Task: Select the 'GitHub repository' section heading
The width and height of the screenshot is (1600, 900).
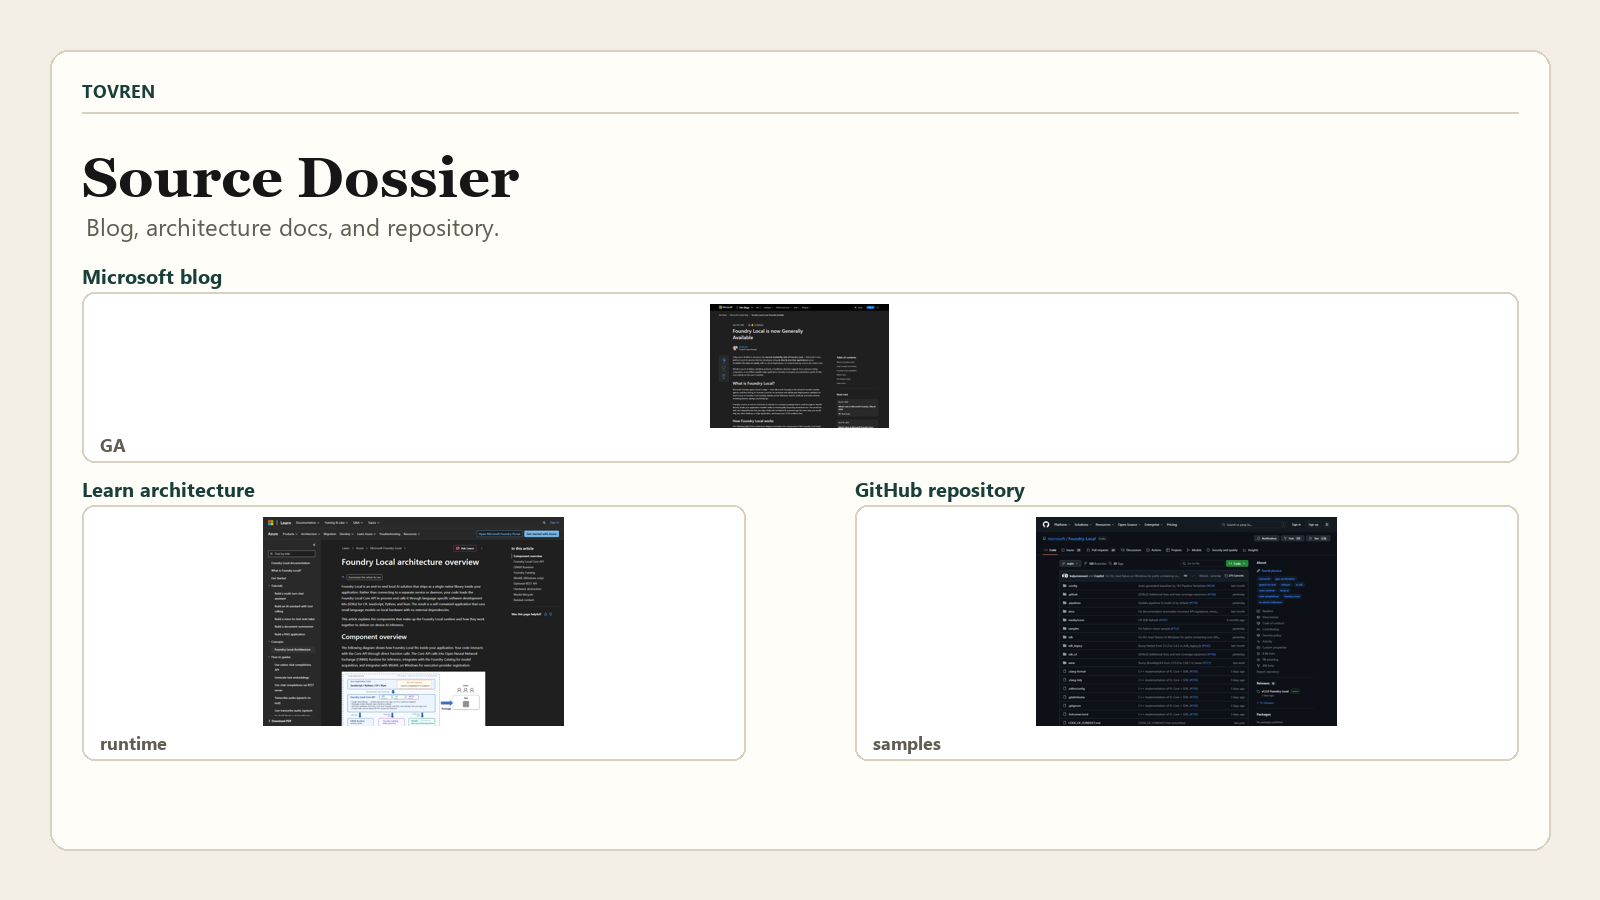Action: point(939,490)
